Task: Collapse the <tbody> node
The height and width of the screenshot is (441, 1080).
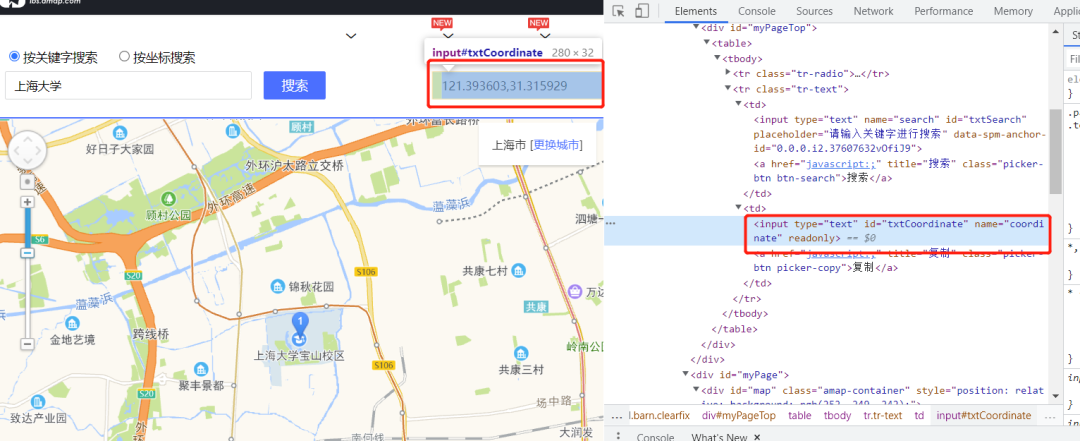Action: click(718, 59)
